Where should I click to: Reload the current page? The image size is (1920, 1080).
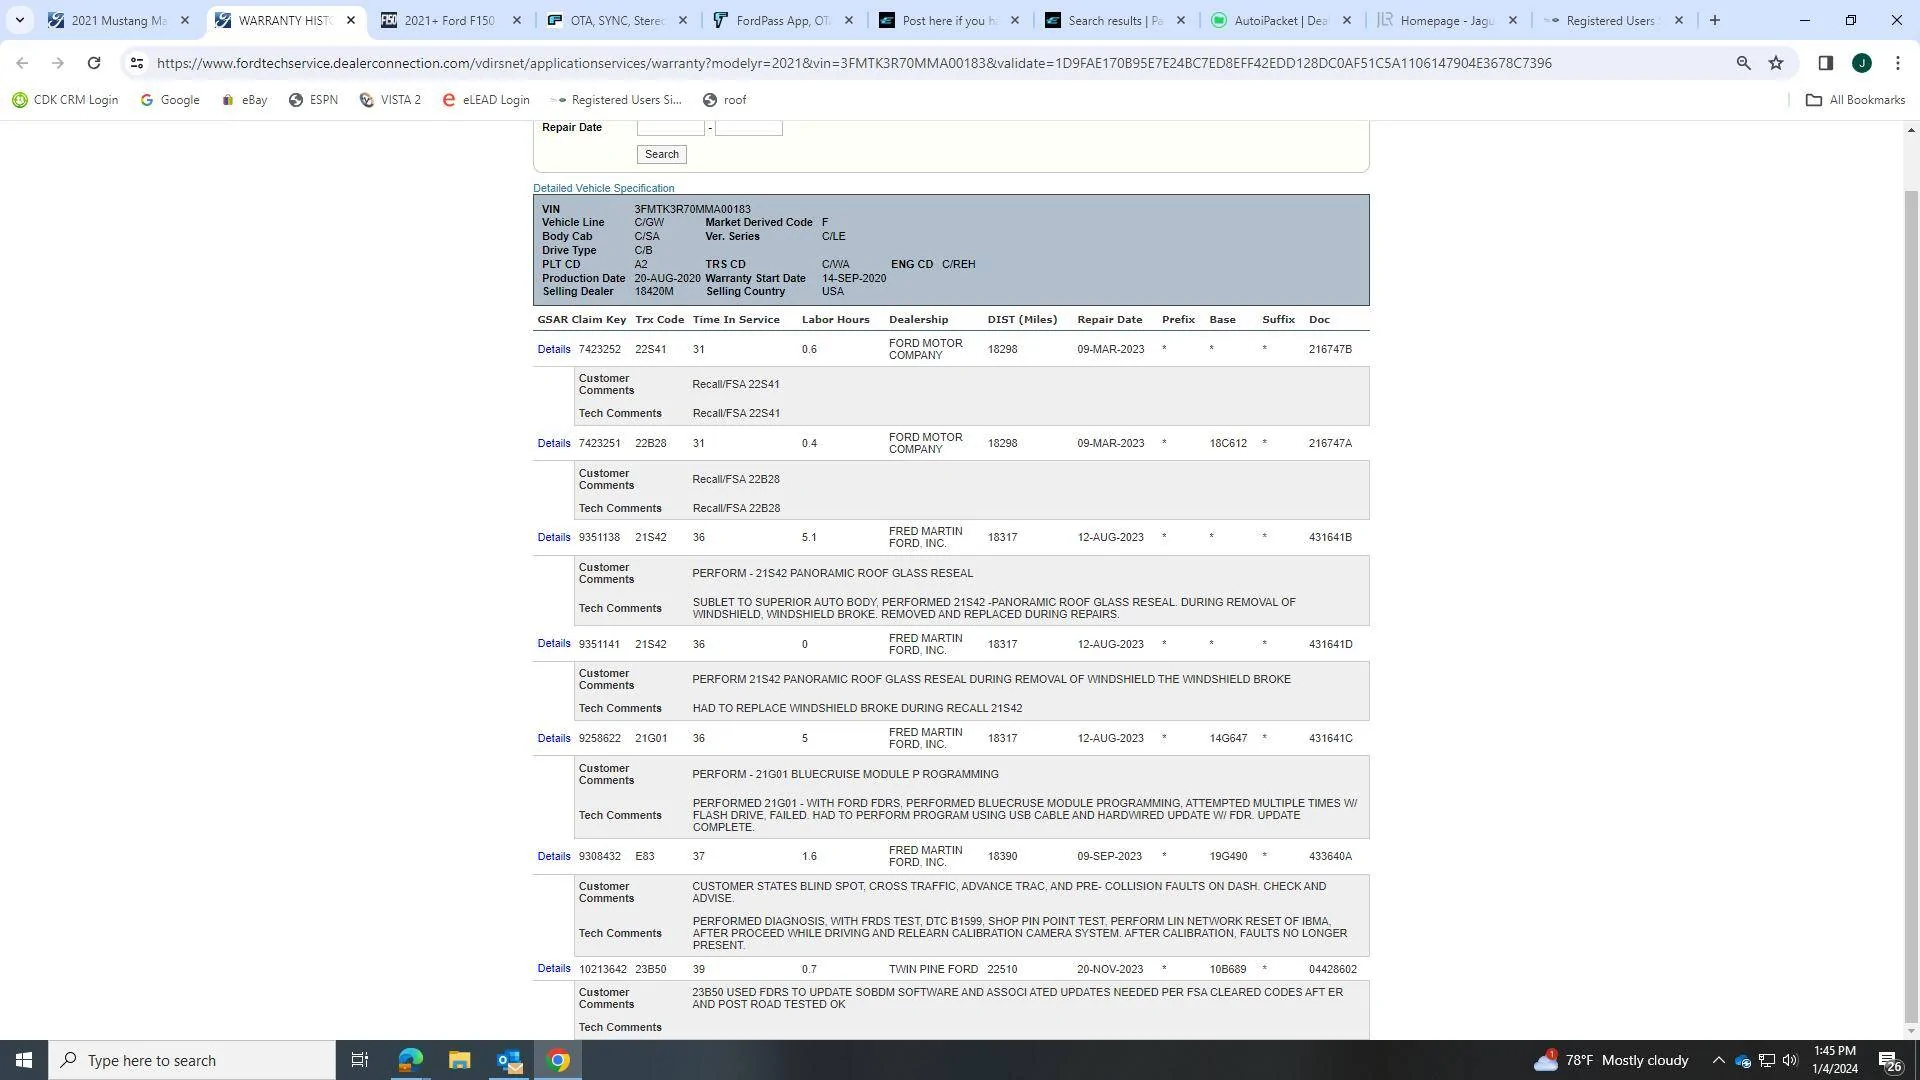94,63
